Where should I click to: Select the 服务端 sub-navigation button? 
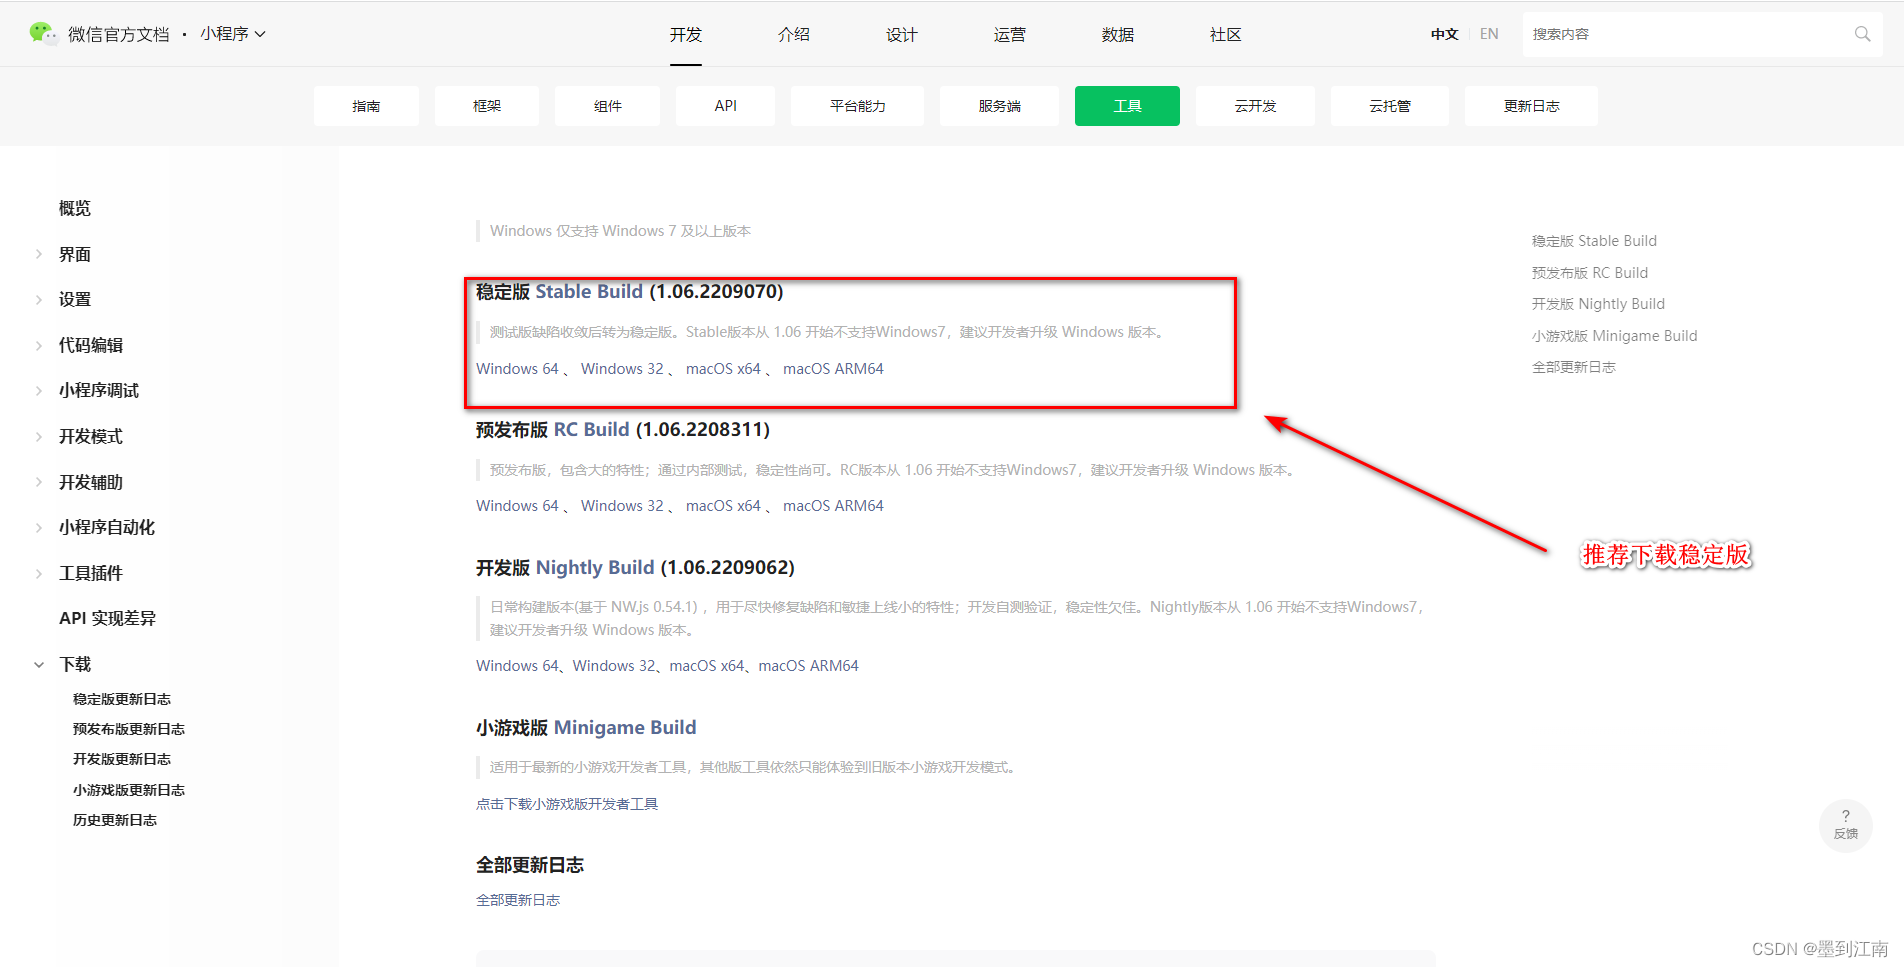[x=999, y=106]
